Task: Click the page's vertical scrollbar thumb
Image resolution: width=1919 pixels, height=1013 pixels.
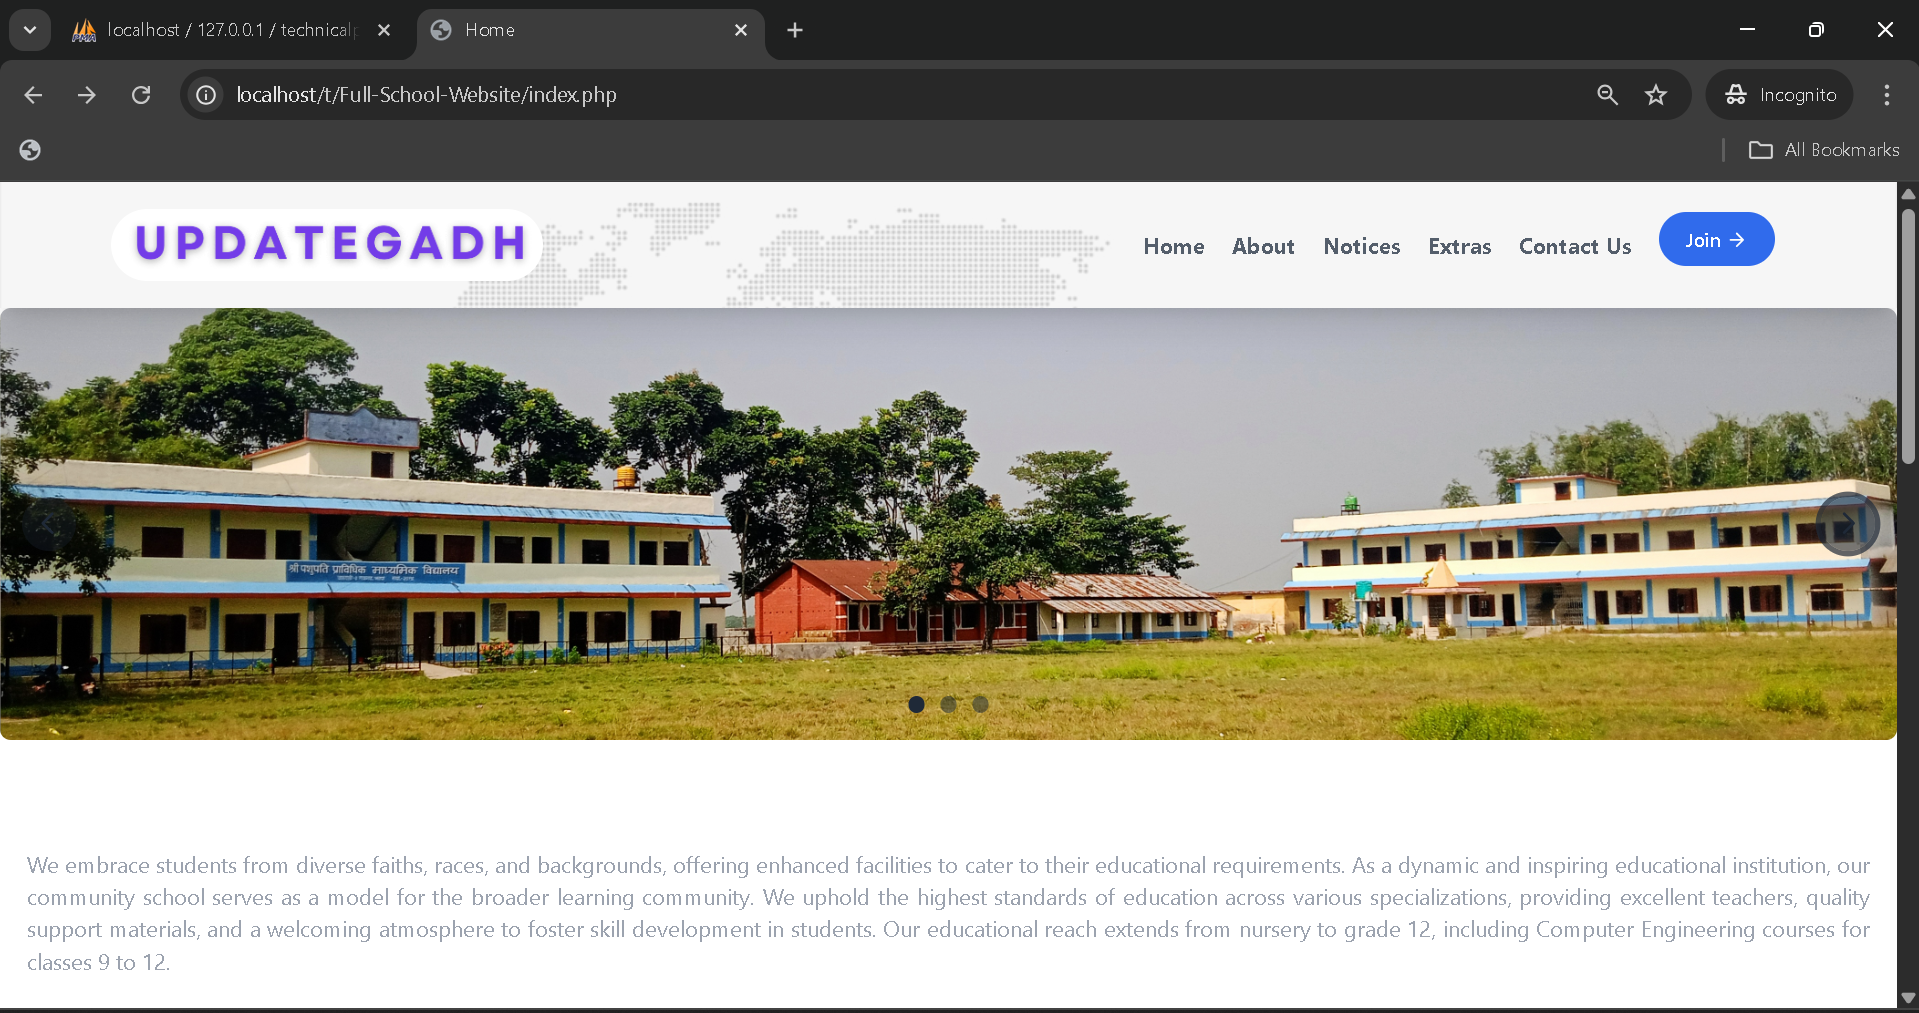Action: tap(1908, 335)
